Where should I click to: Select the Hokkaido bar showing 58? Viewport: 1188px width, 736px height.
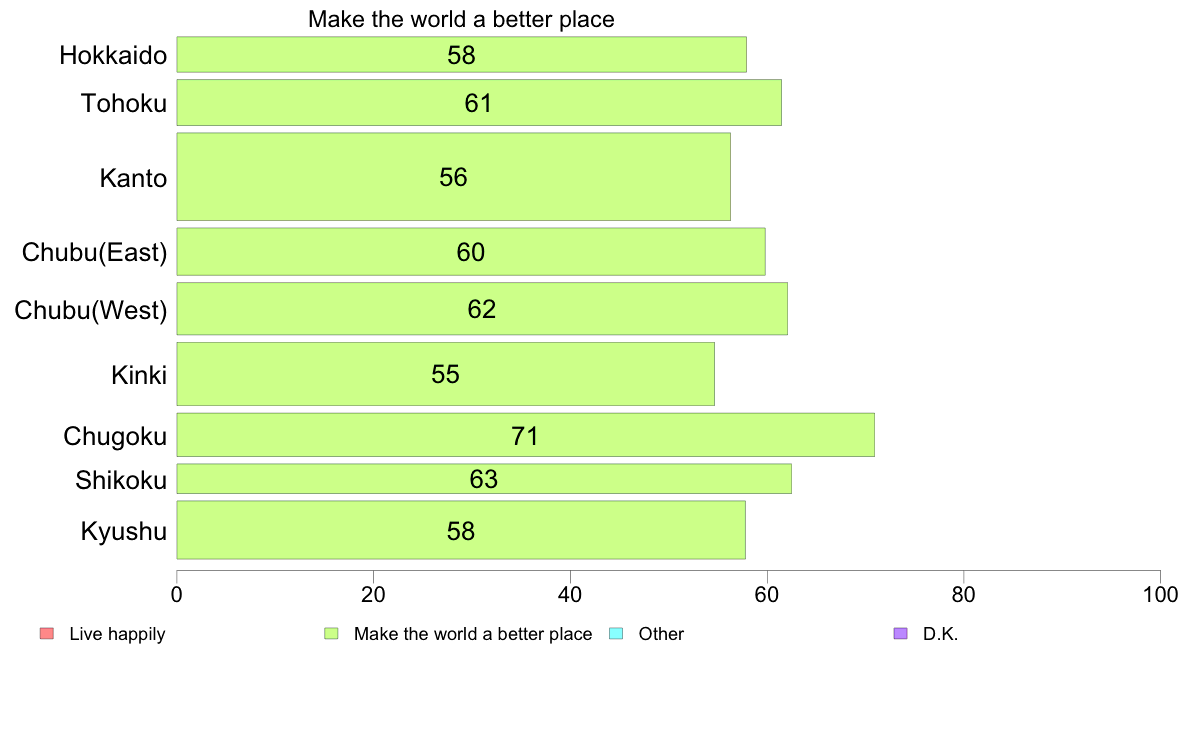point(461,55)
